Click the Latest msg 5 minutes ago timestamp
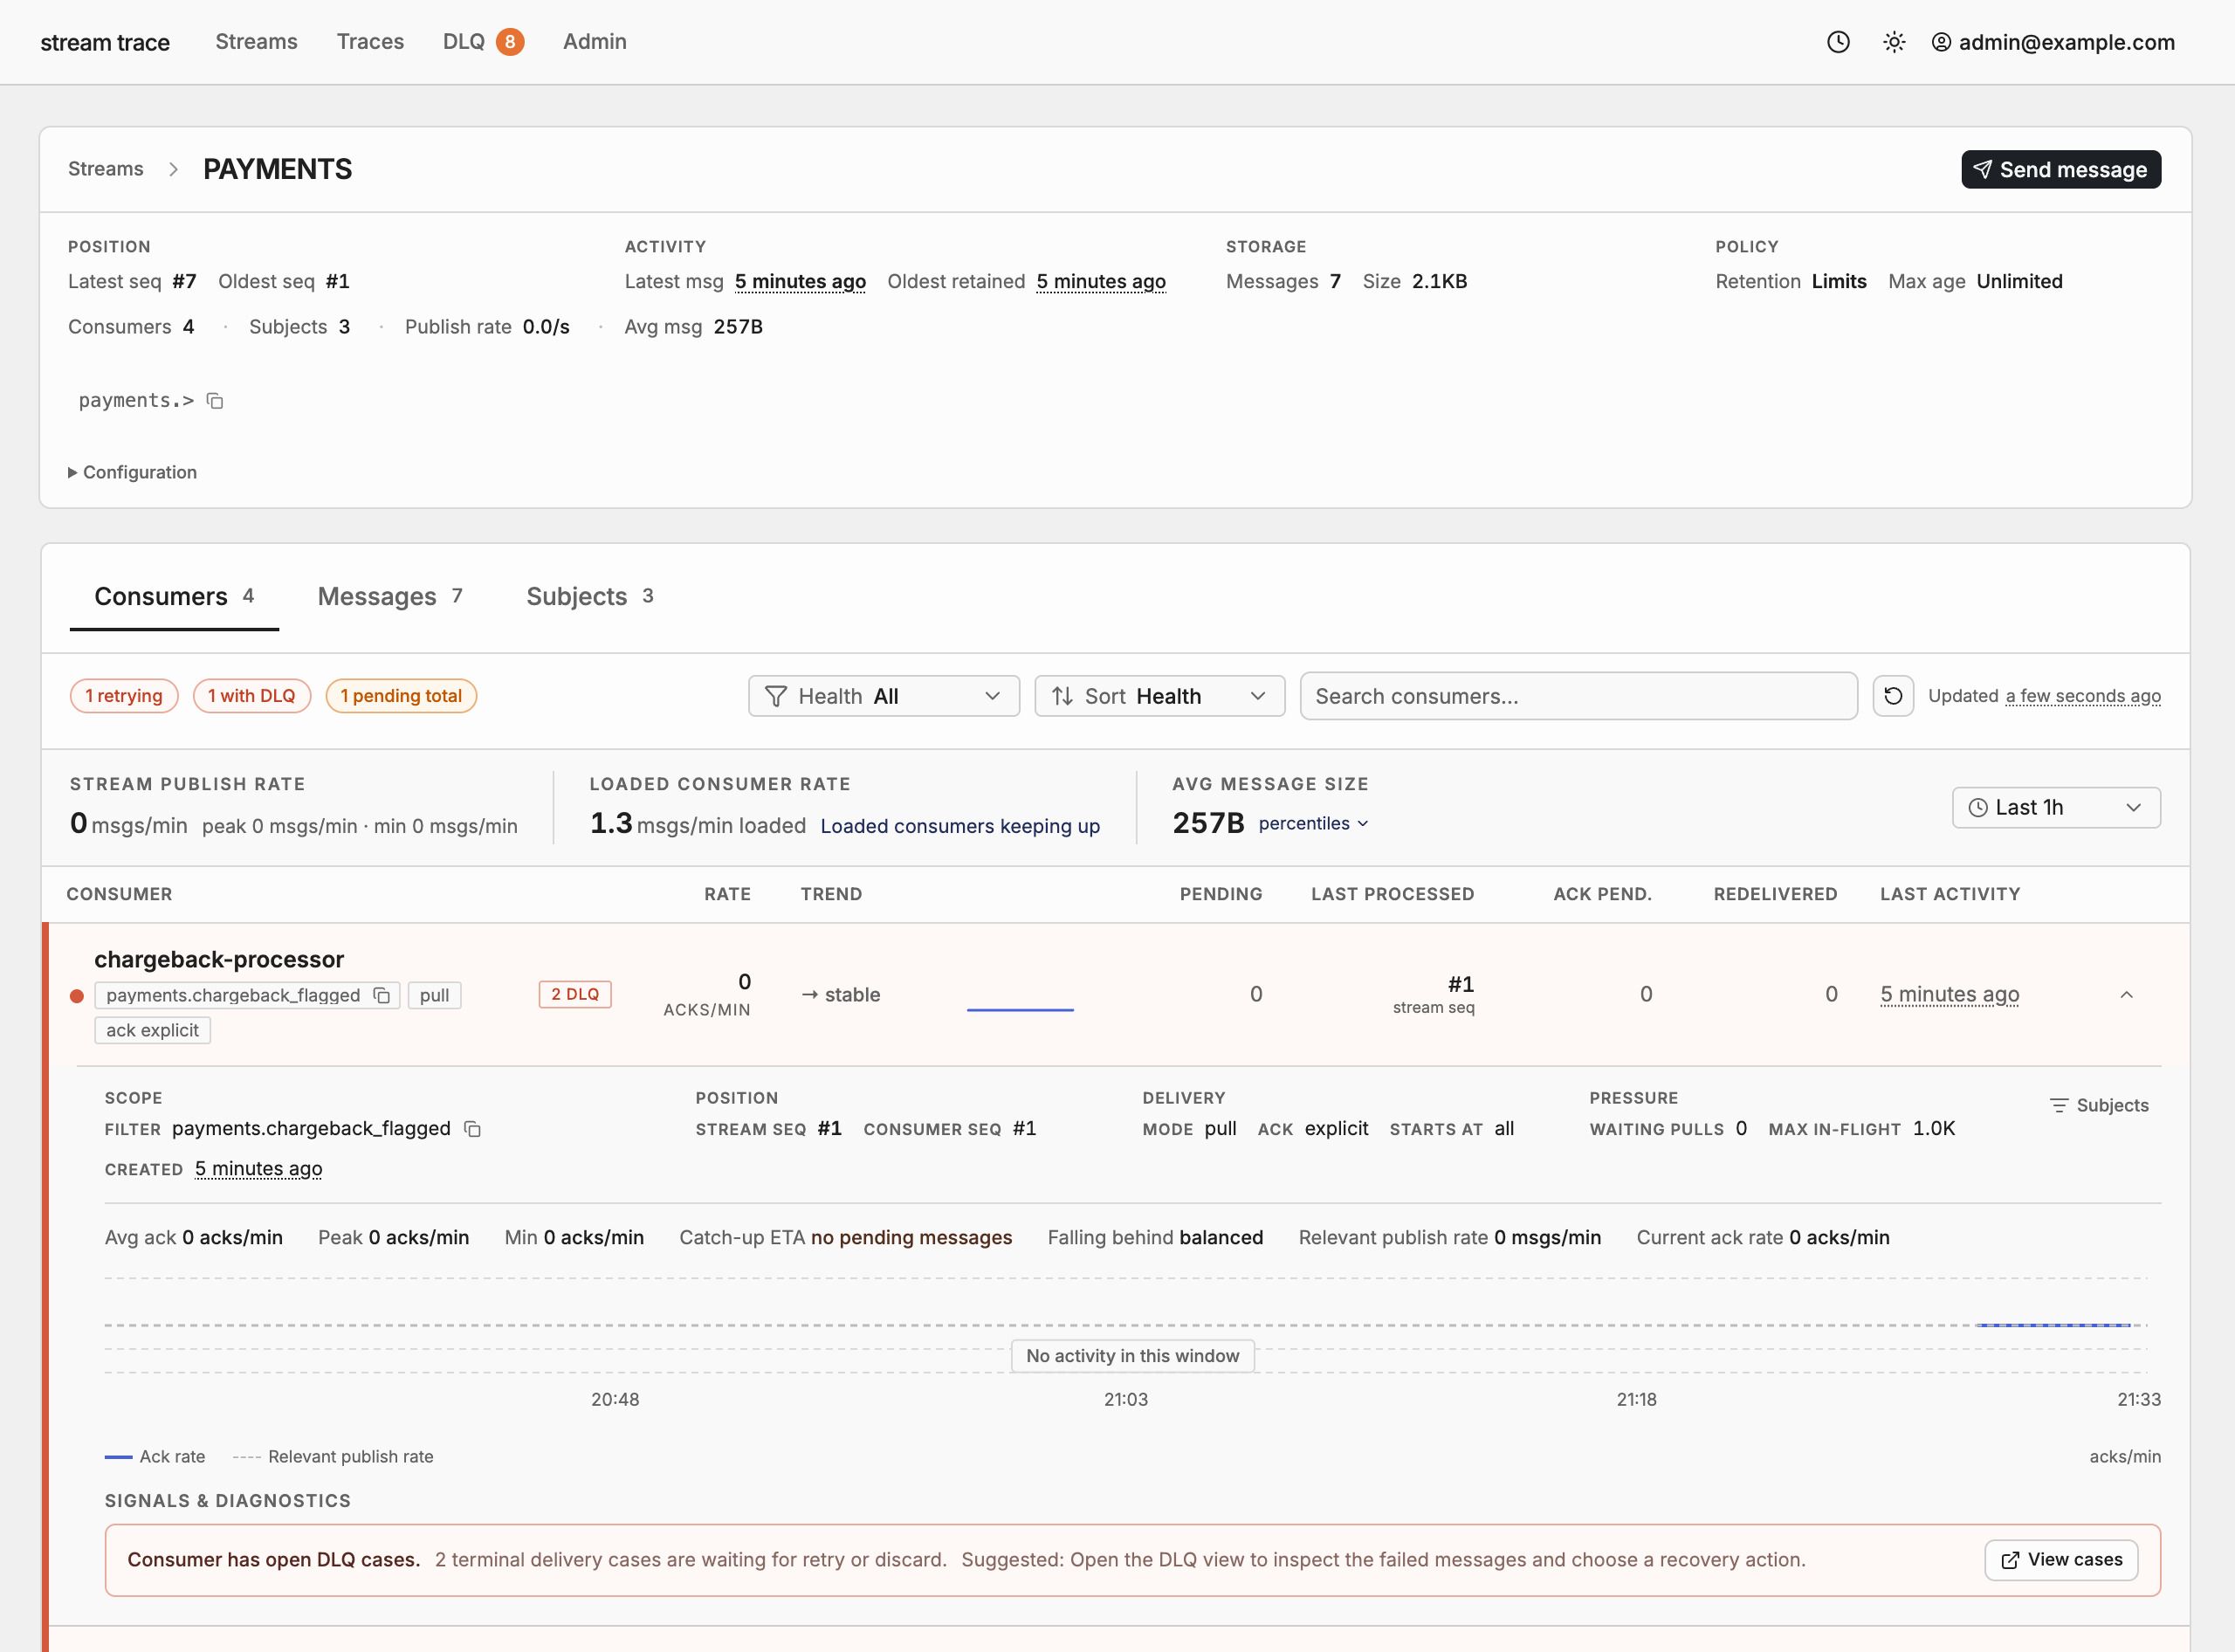2235x1652 pixels. point(800,282)
